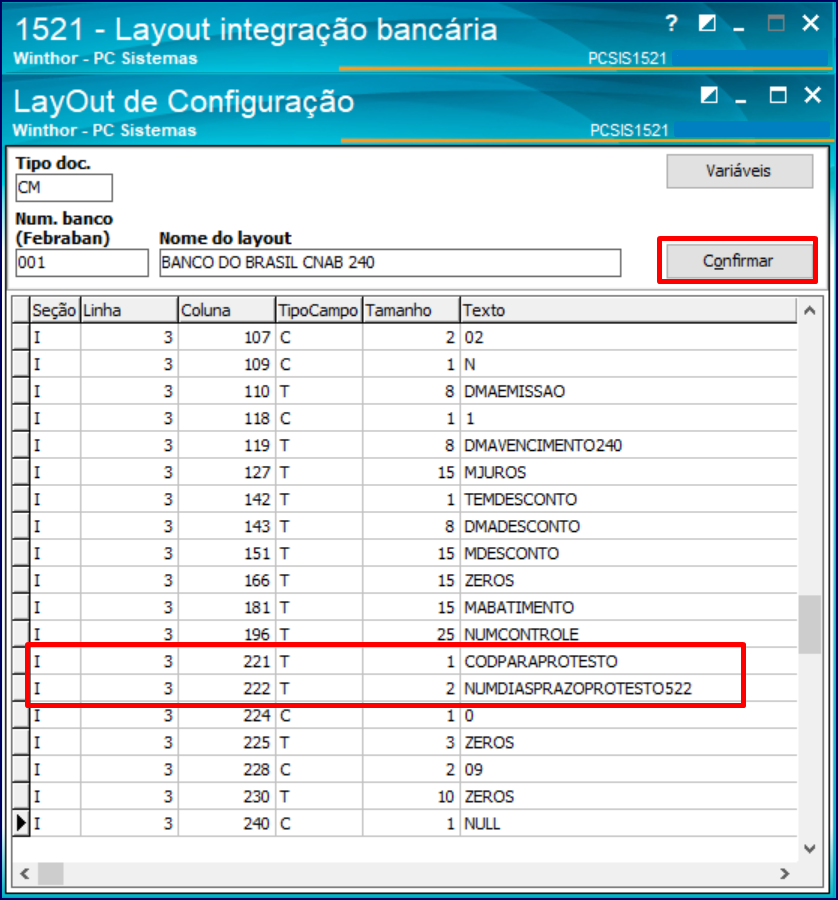Click the current row indicator arrow for NULL
The image size is (838, 900).
click(x=21, y=823)
